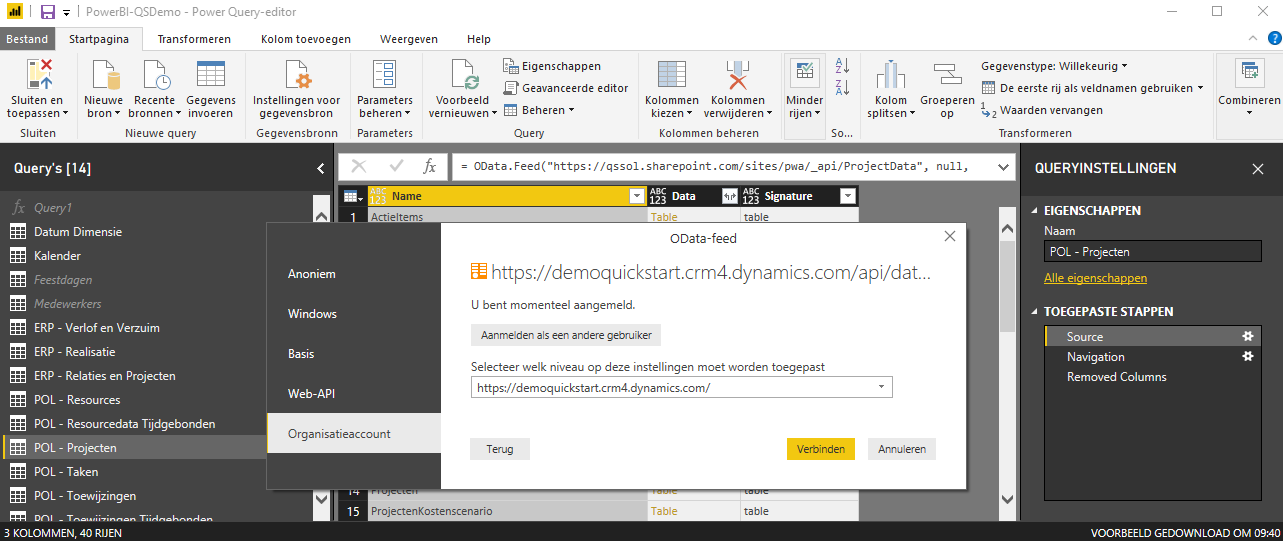
Task: Open Signature column filter dropdown
Action: (x=848, y=196)
